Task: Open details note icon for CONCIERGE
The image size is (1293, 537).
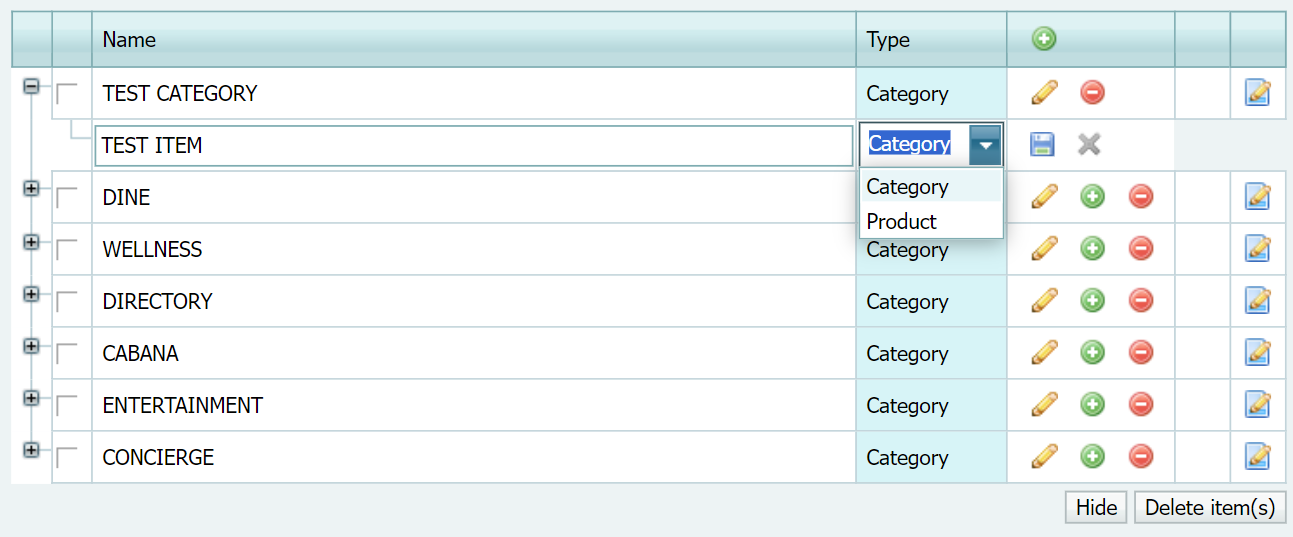Action: (x=1258, y=457)
